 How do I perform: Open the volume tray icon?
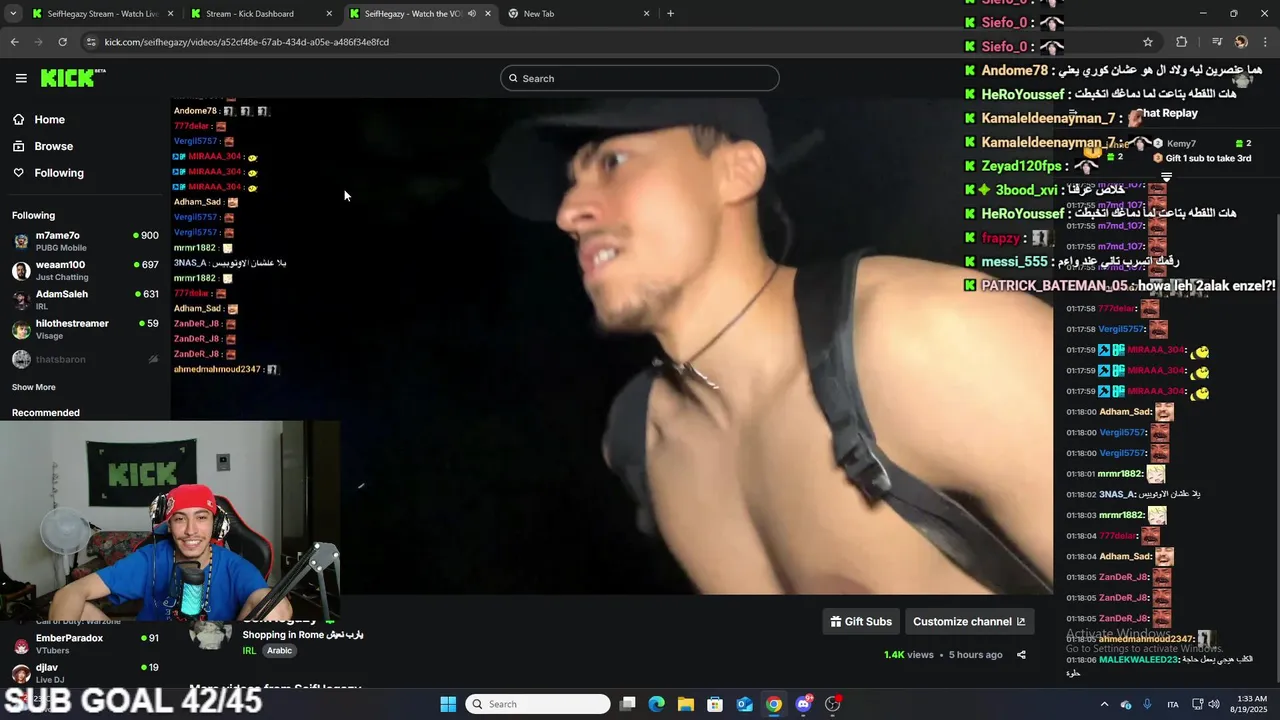[x=1214, y=704]
